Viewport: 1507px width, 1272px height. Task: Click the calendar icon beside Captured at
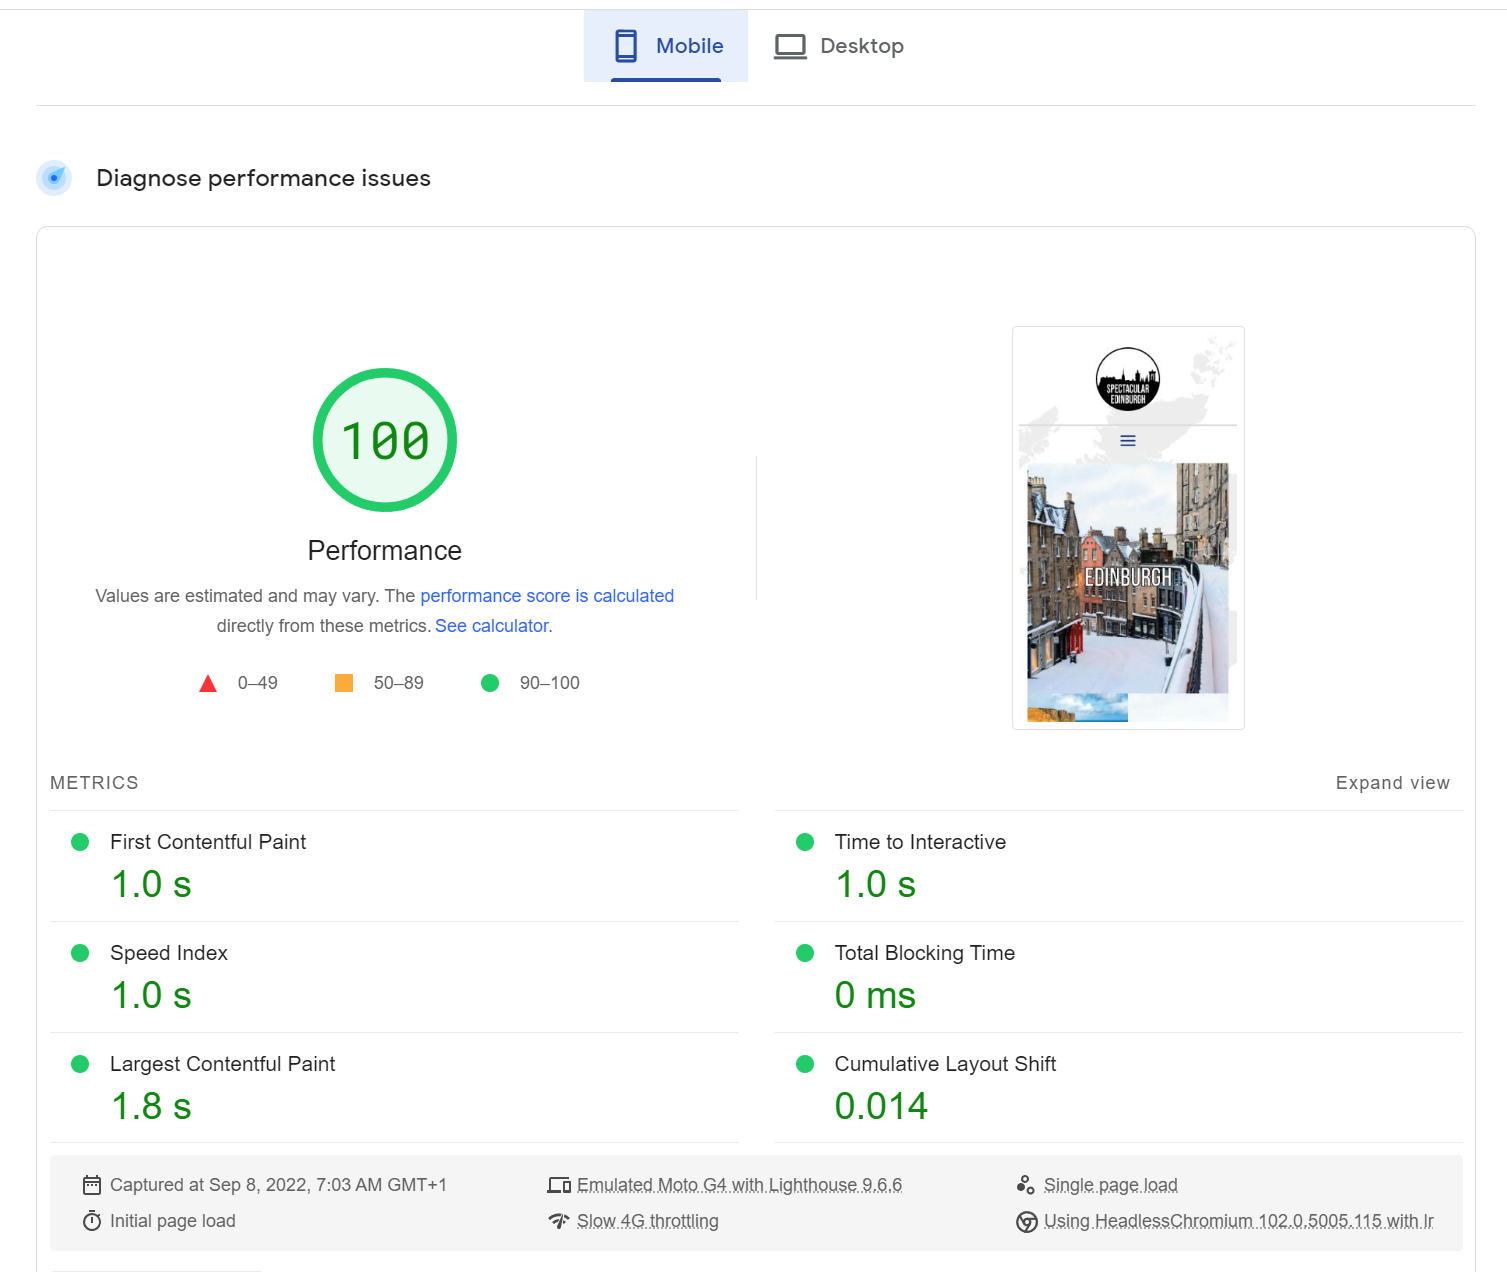tap(92, 1185)
